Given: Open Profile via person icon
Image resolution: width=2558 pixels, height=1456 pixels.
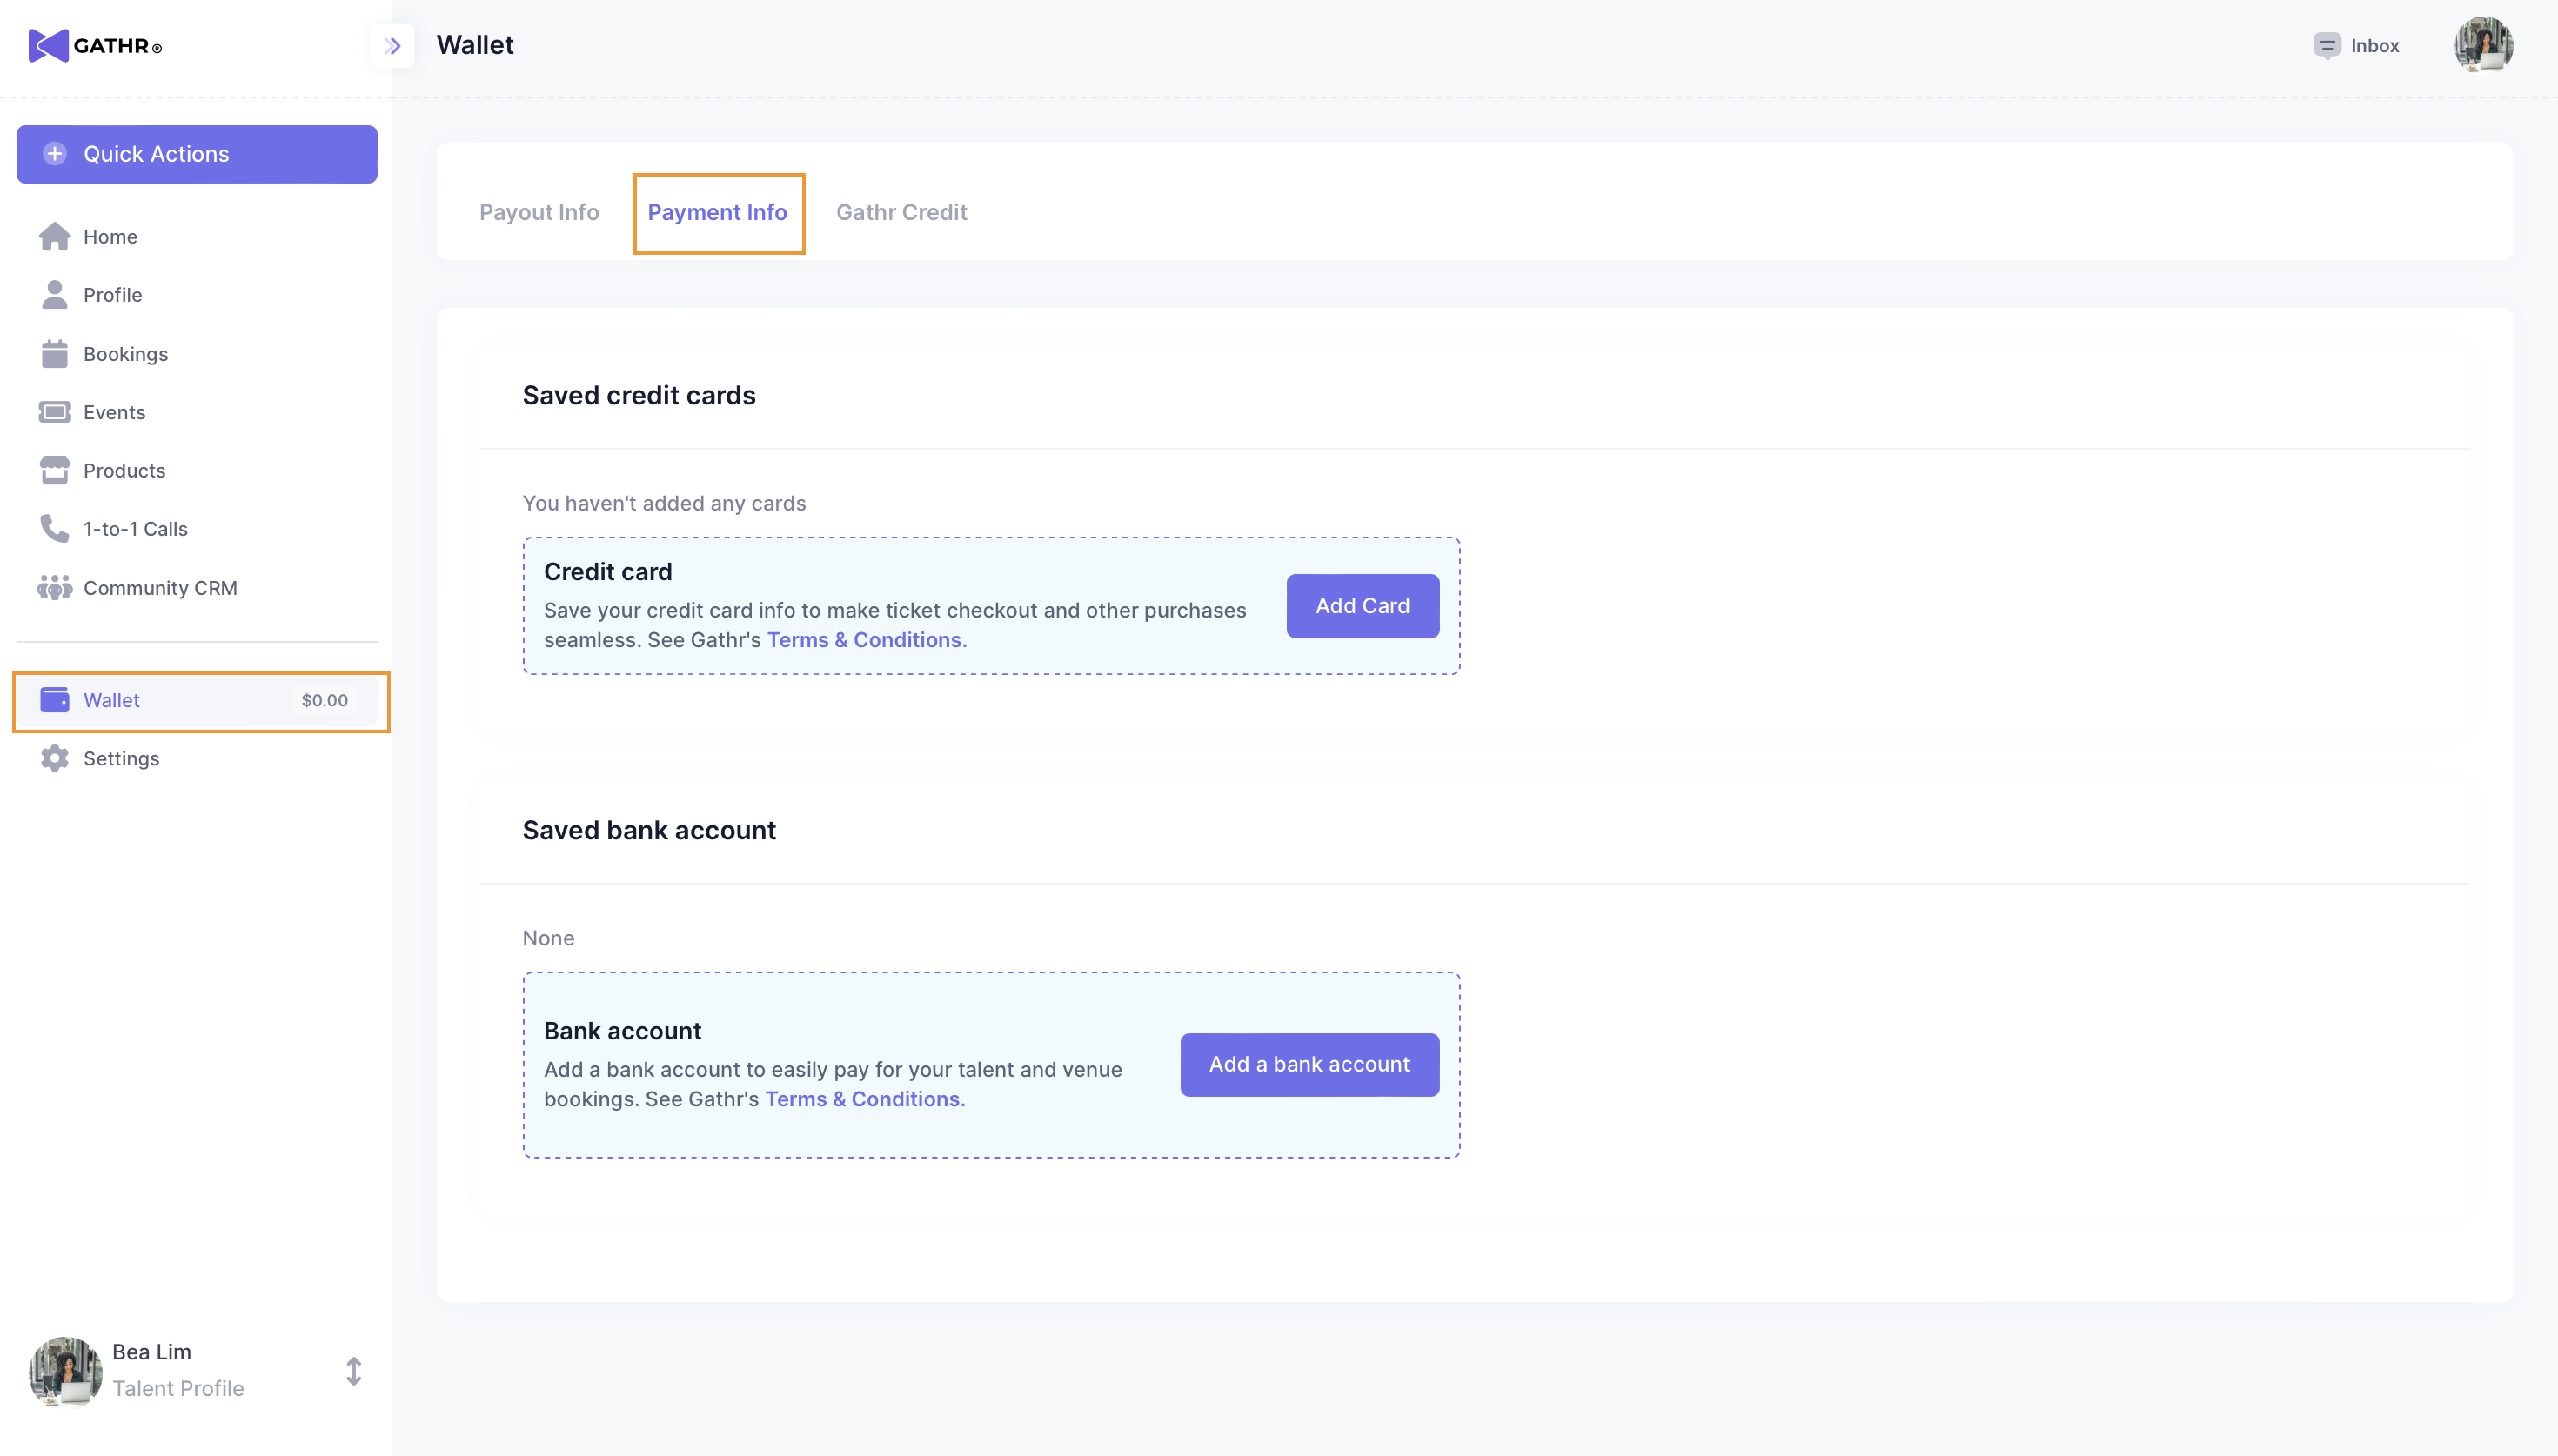Looking at the screenshot, I should coord(54,295).
